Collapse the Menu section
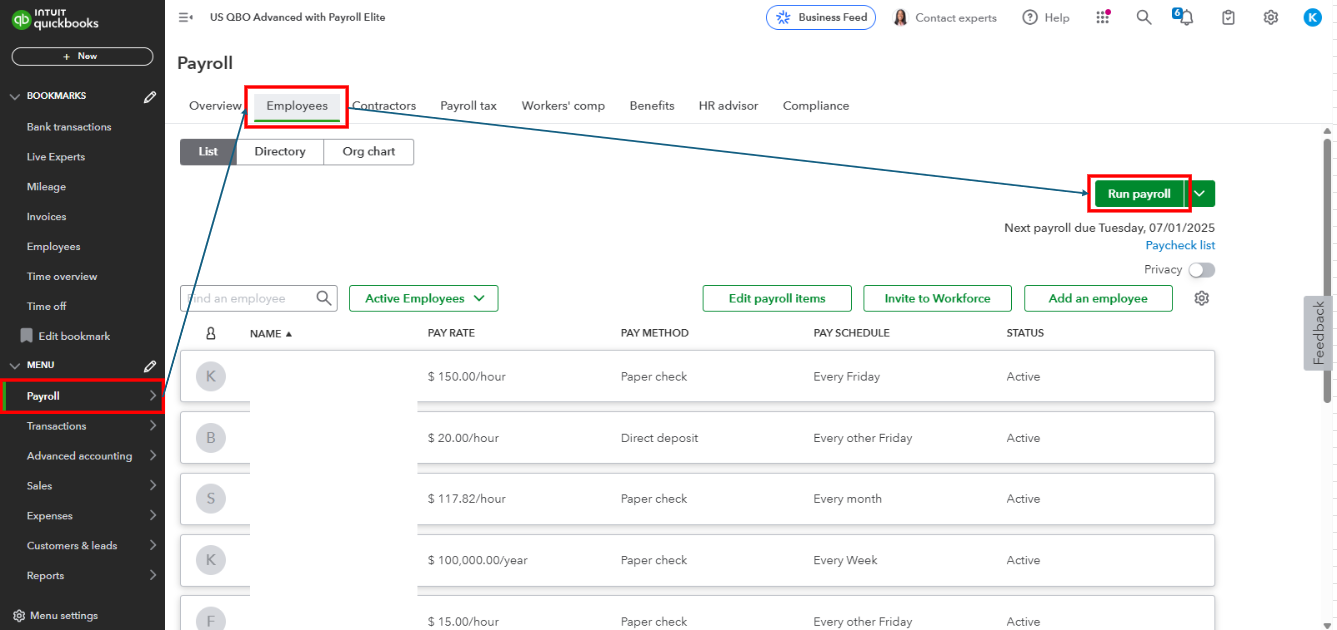The height and width of the screenshot is (630, 1337). pos(14,366)
